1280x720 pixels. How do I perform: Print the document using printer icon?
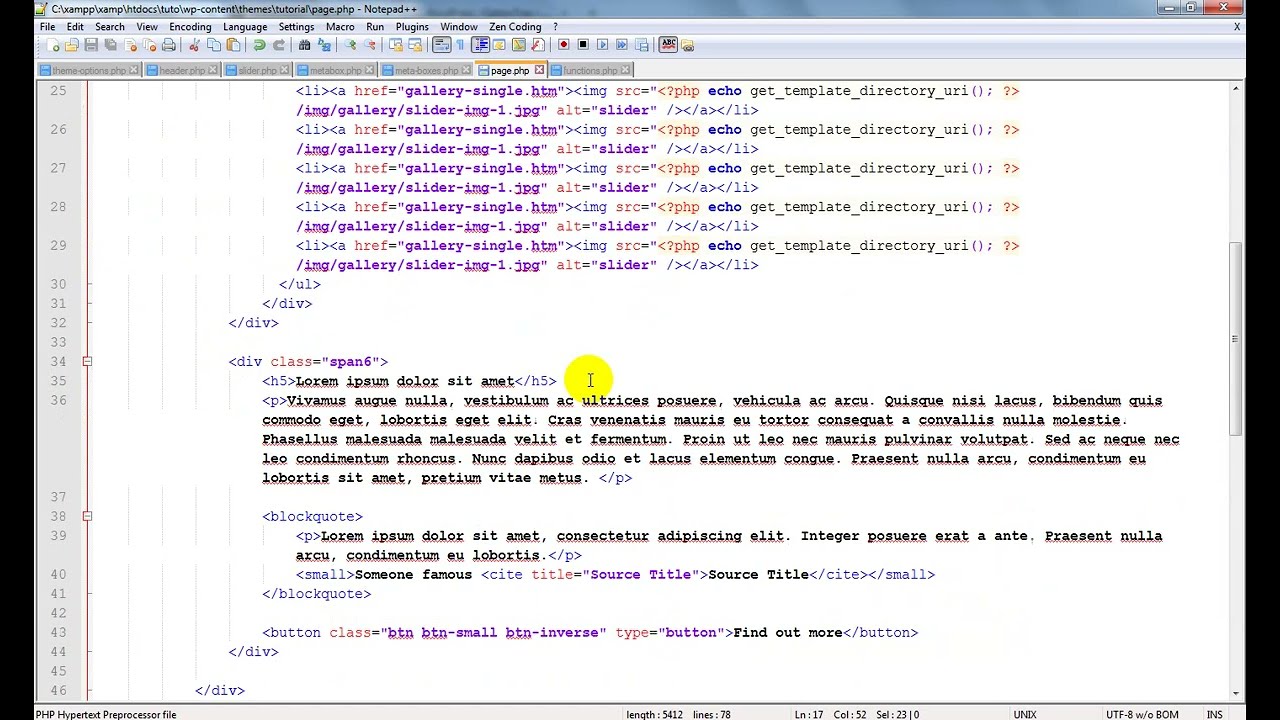(x=169, y=45)
